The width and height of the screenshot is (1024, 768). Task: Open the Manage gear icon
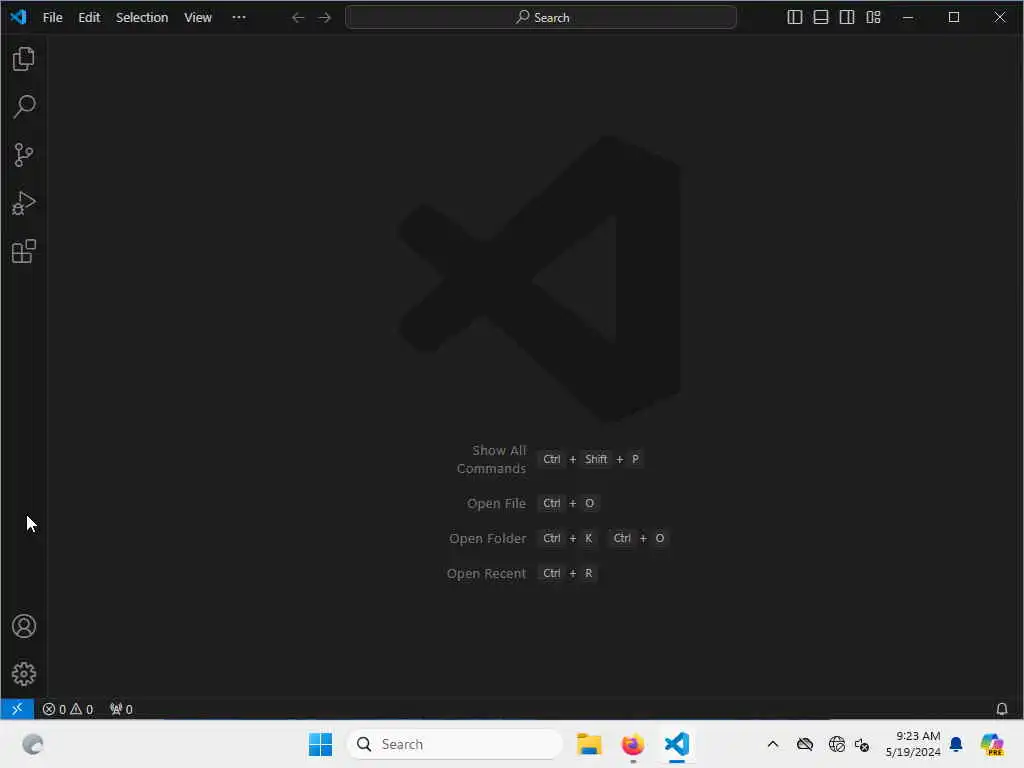point(24,674)
